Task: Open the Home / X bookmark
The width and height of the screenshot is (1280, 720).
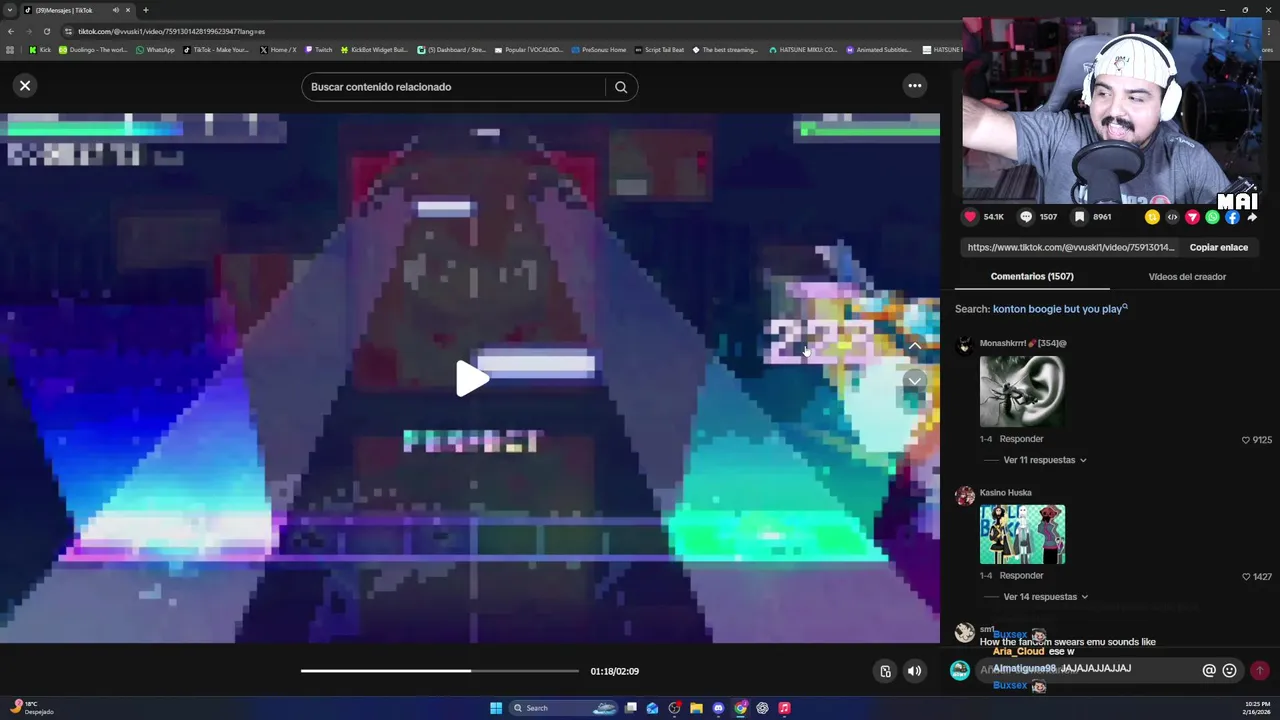Action: pos(278,50)
